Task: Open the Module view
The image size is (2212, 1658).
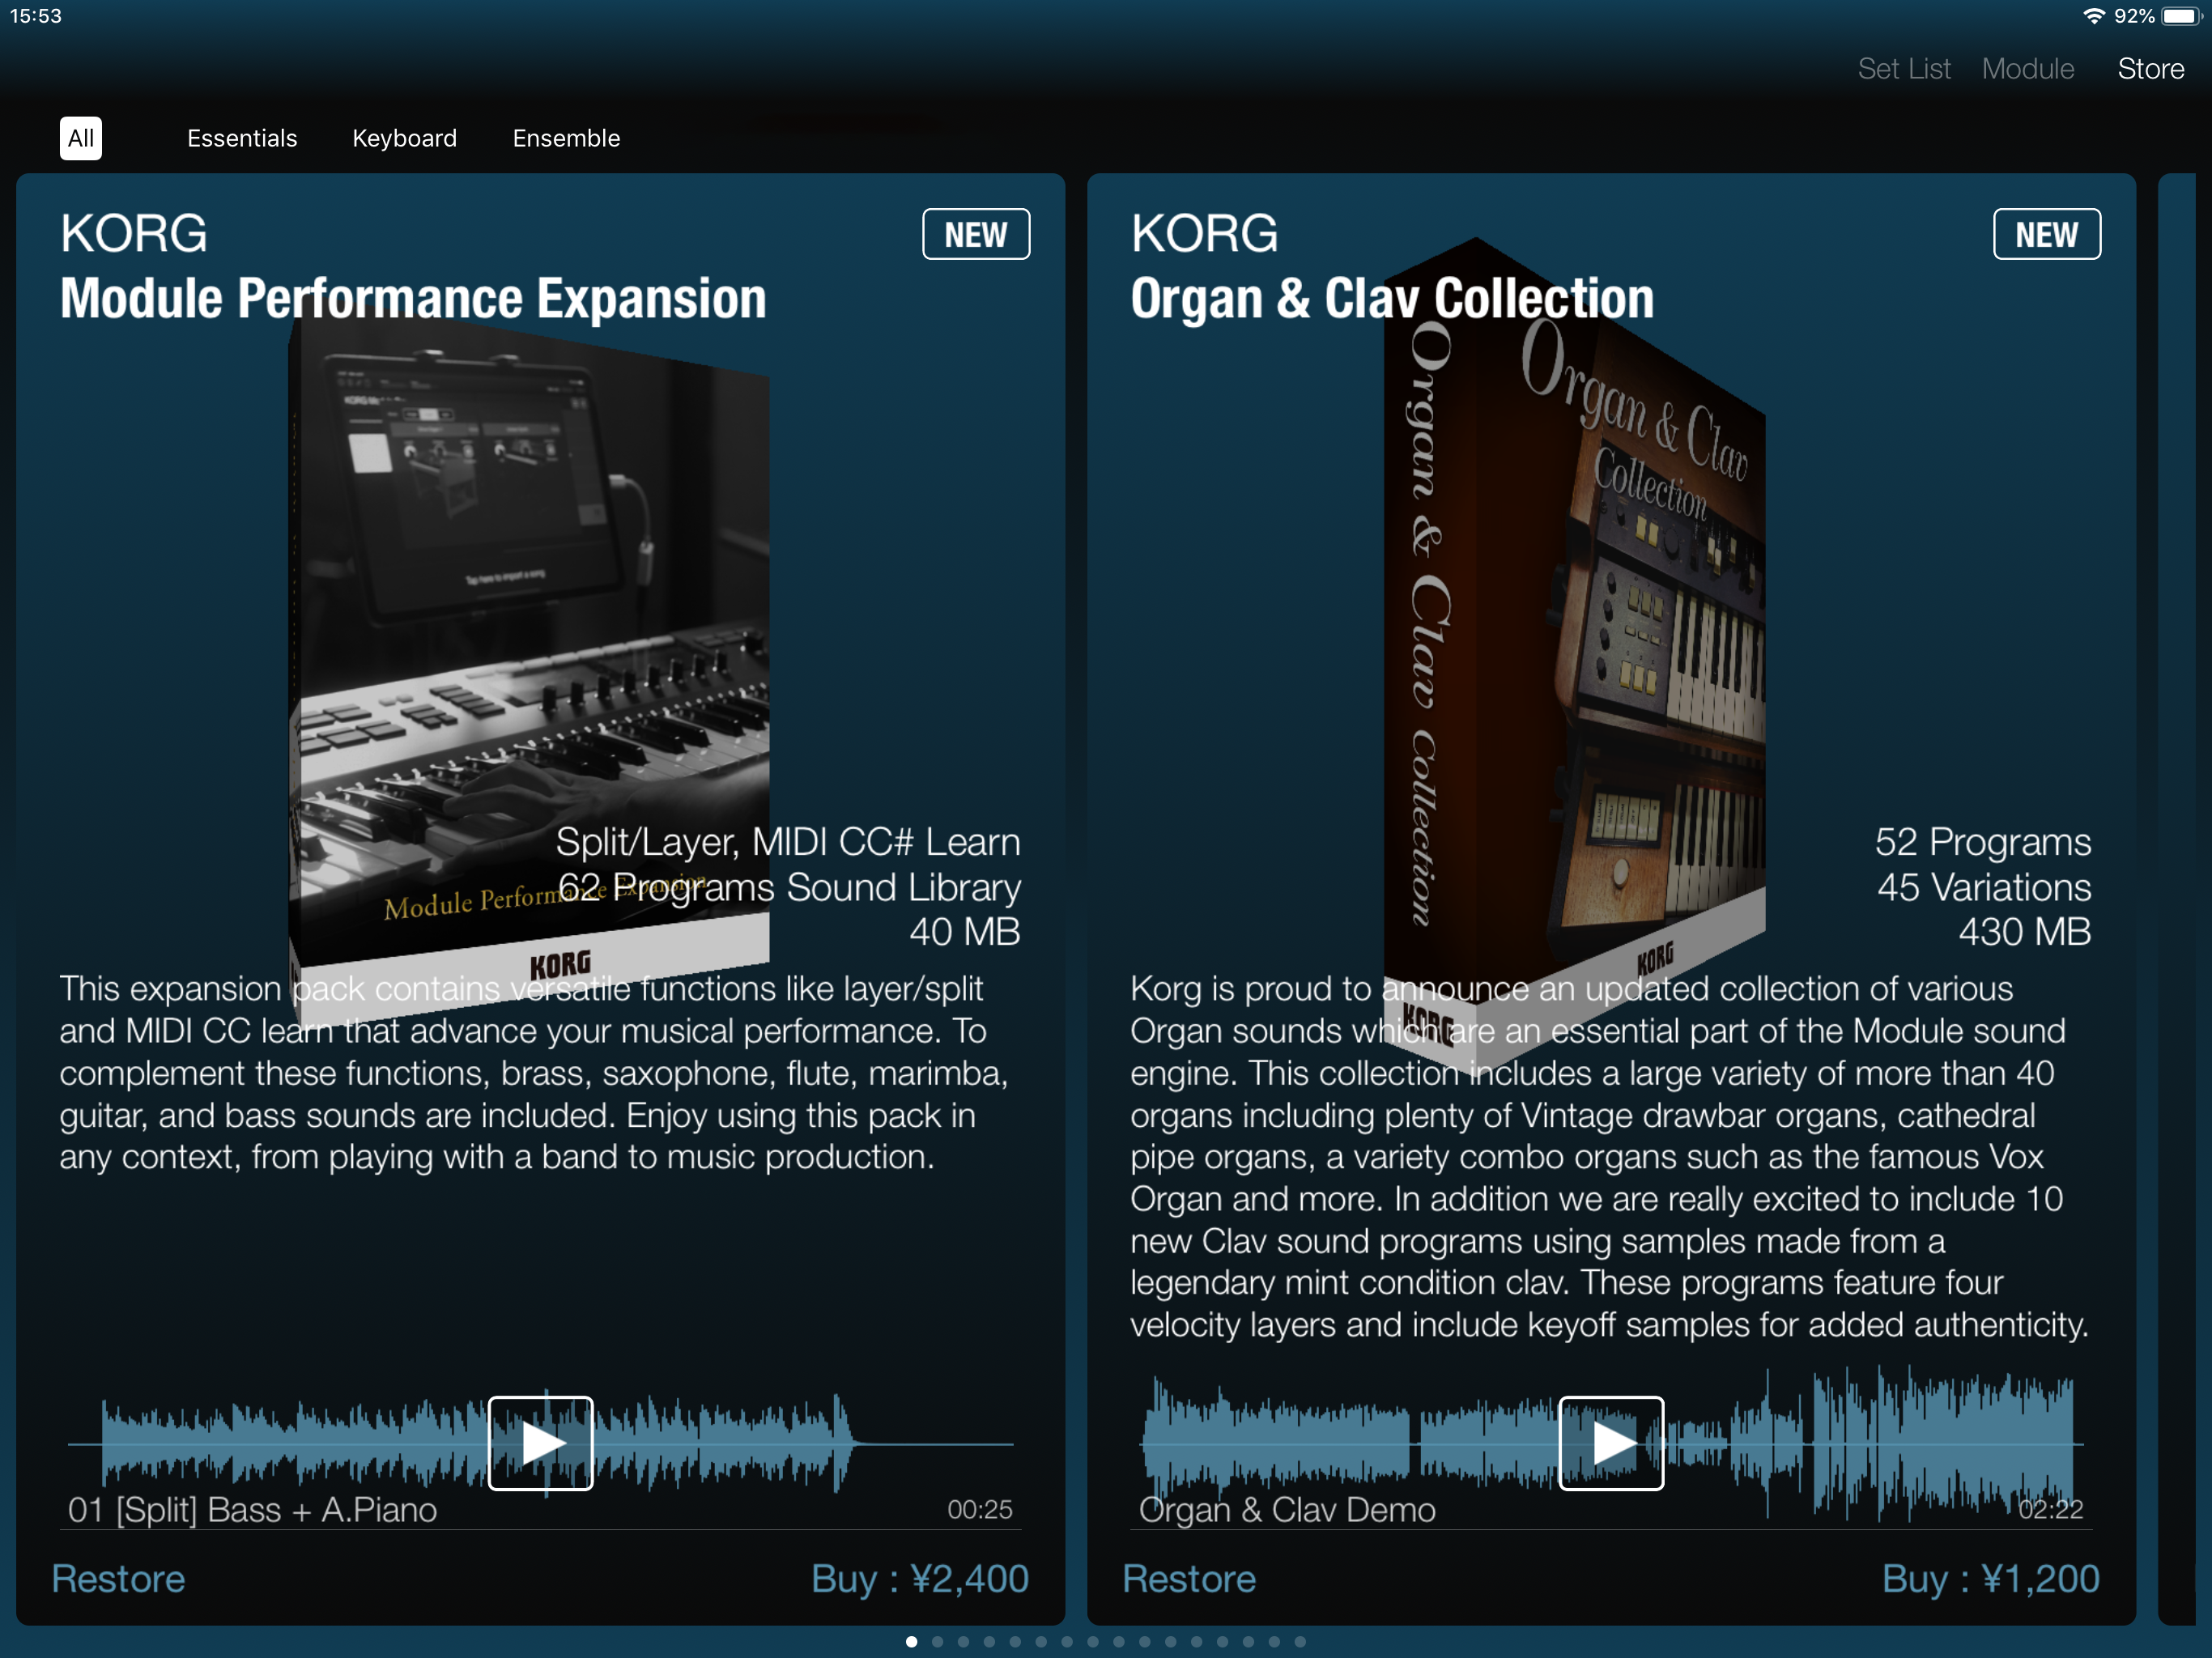Action: point(2027,69)
